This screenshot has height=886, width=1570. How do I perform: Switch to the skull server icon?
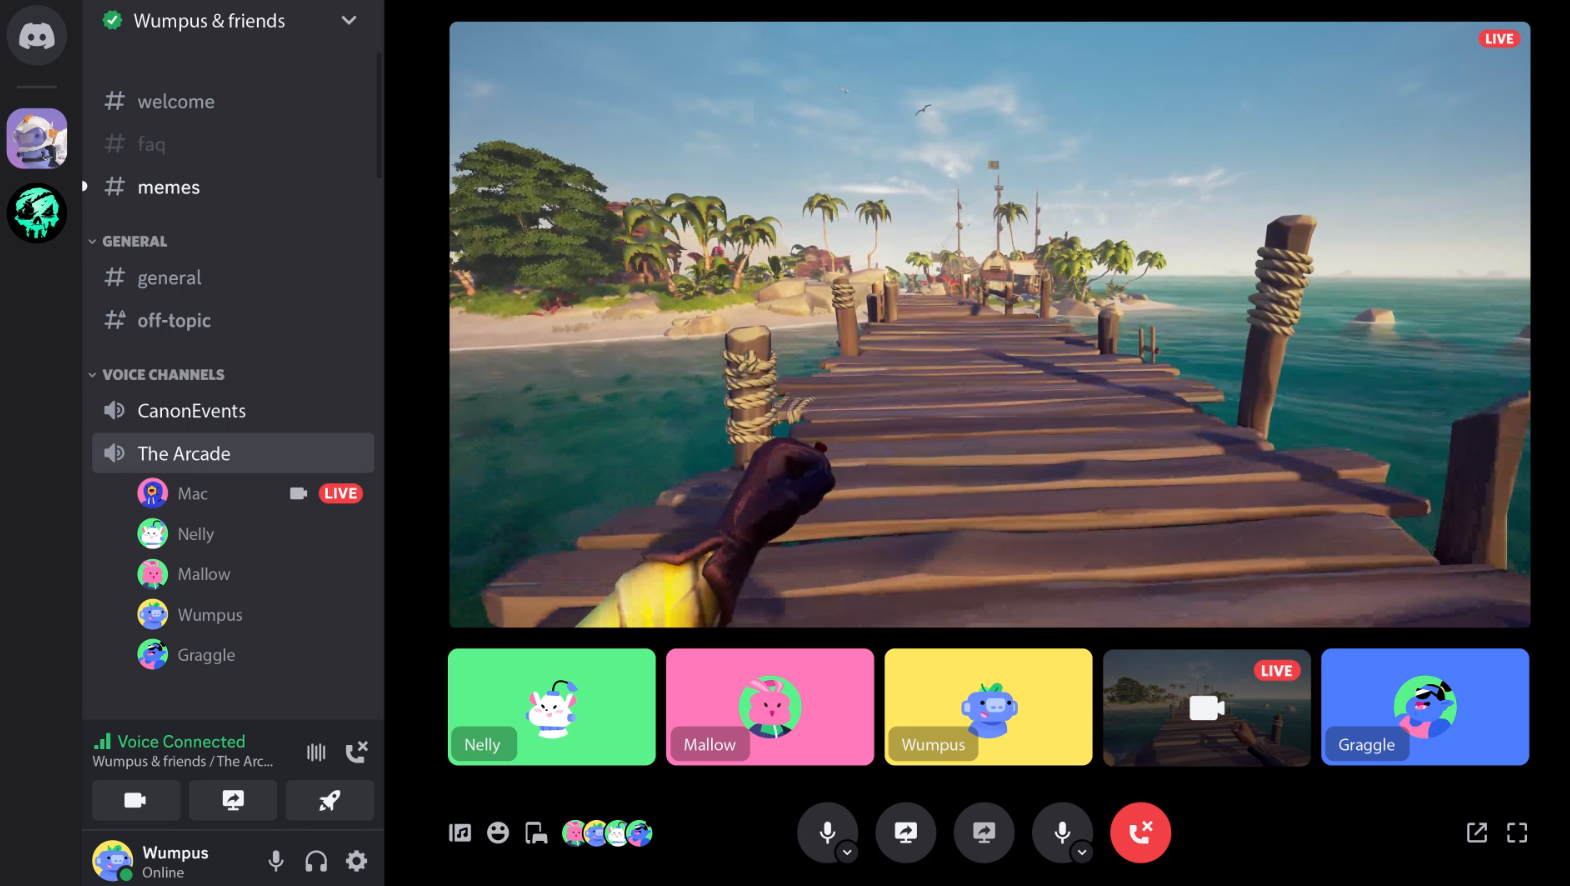37,213
